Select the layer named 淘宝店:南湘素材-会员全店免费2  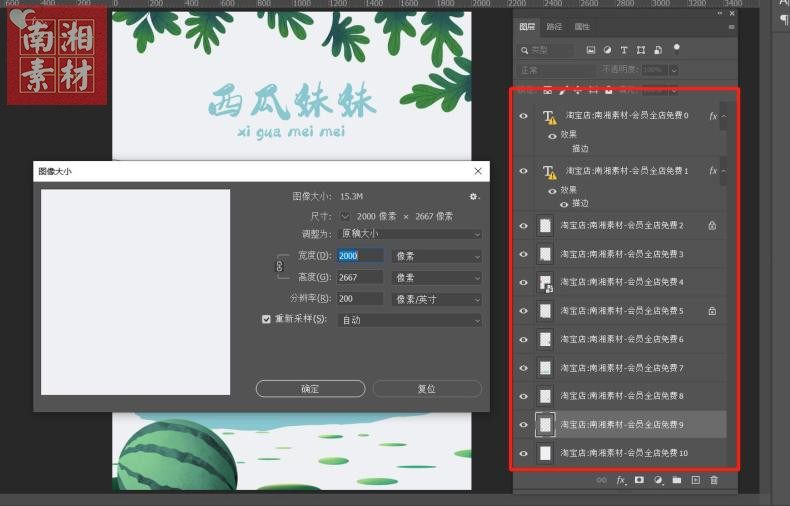point(622,225)
